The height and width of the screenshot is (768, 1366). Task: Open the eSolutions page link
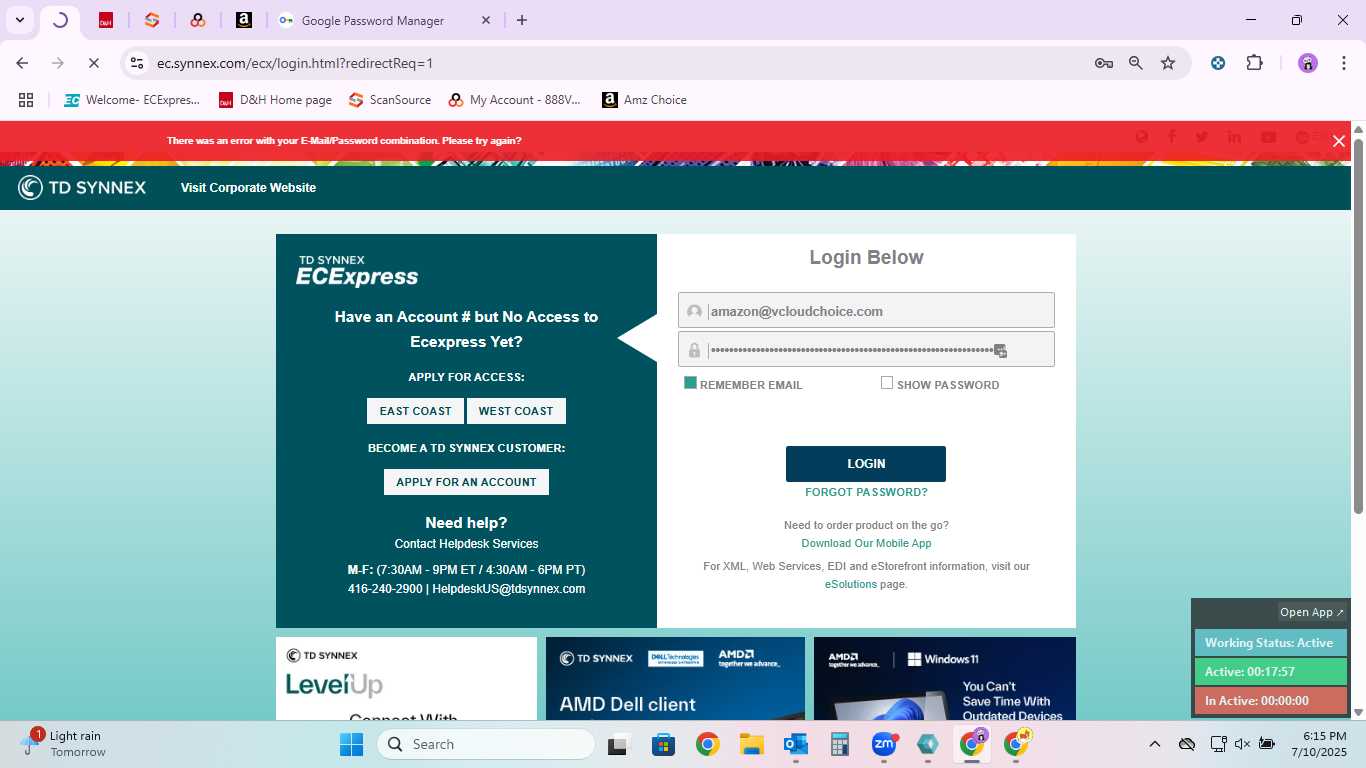tap(851, 584)
